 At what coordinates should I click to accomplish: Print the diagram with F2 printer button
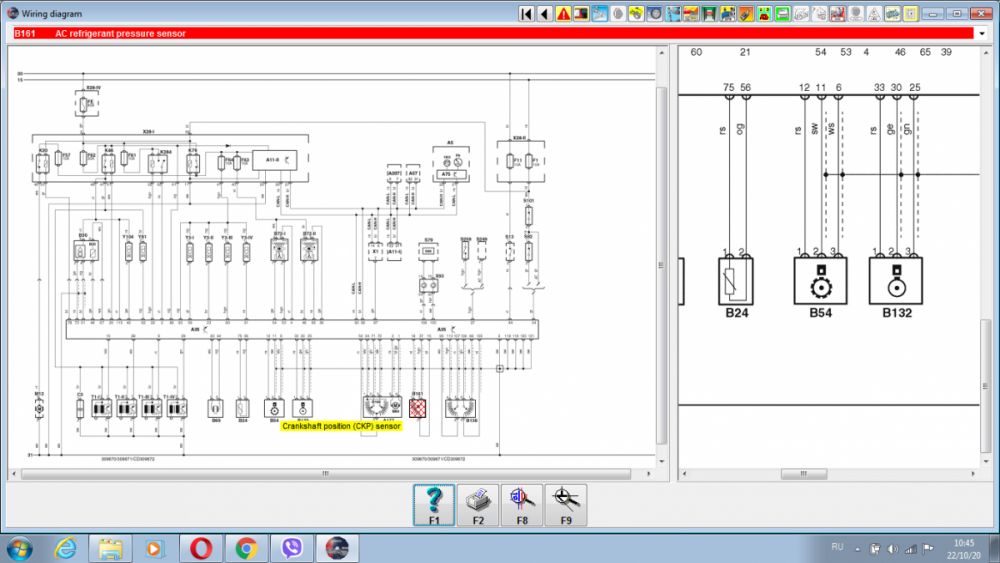point(478,505)
